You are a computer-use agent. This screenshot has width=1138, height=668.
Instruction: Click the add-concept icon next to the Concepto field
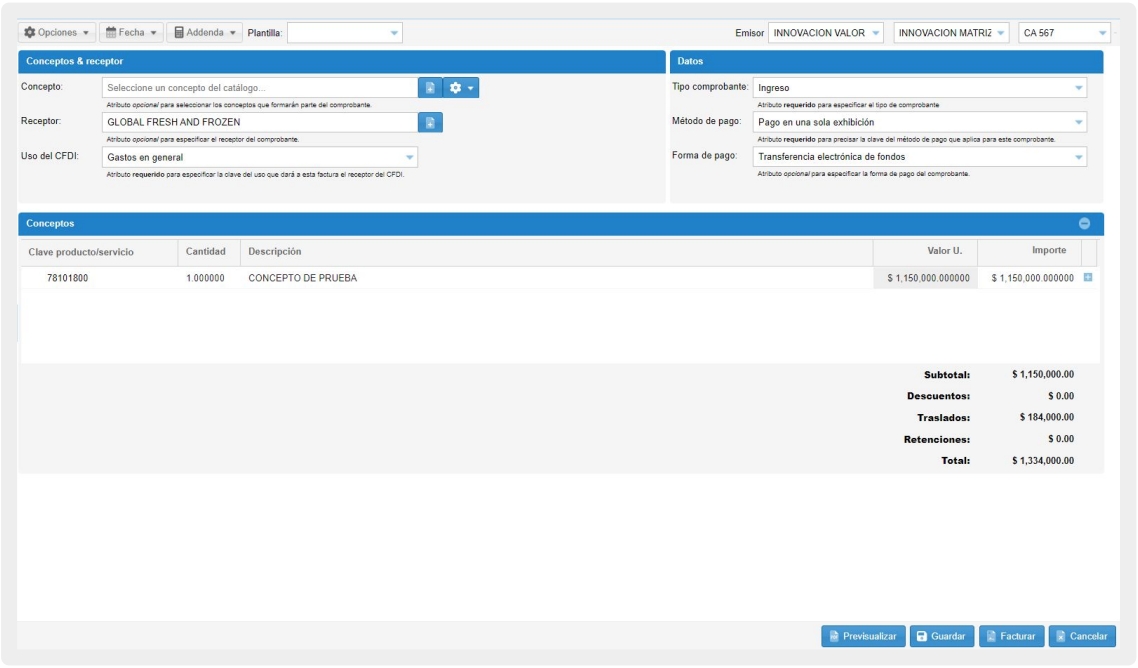point(430,88)
